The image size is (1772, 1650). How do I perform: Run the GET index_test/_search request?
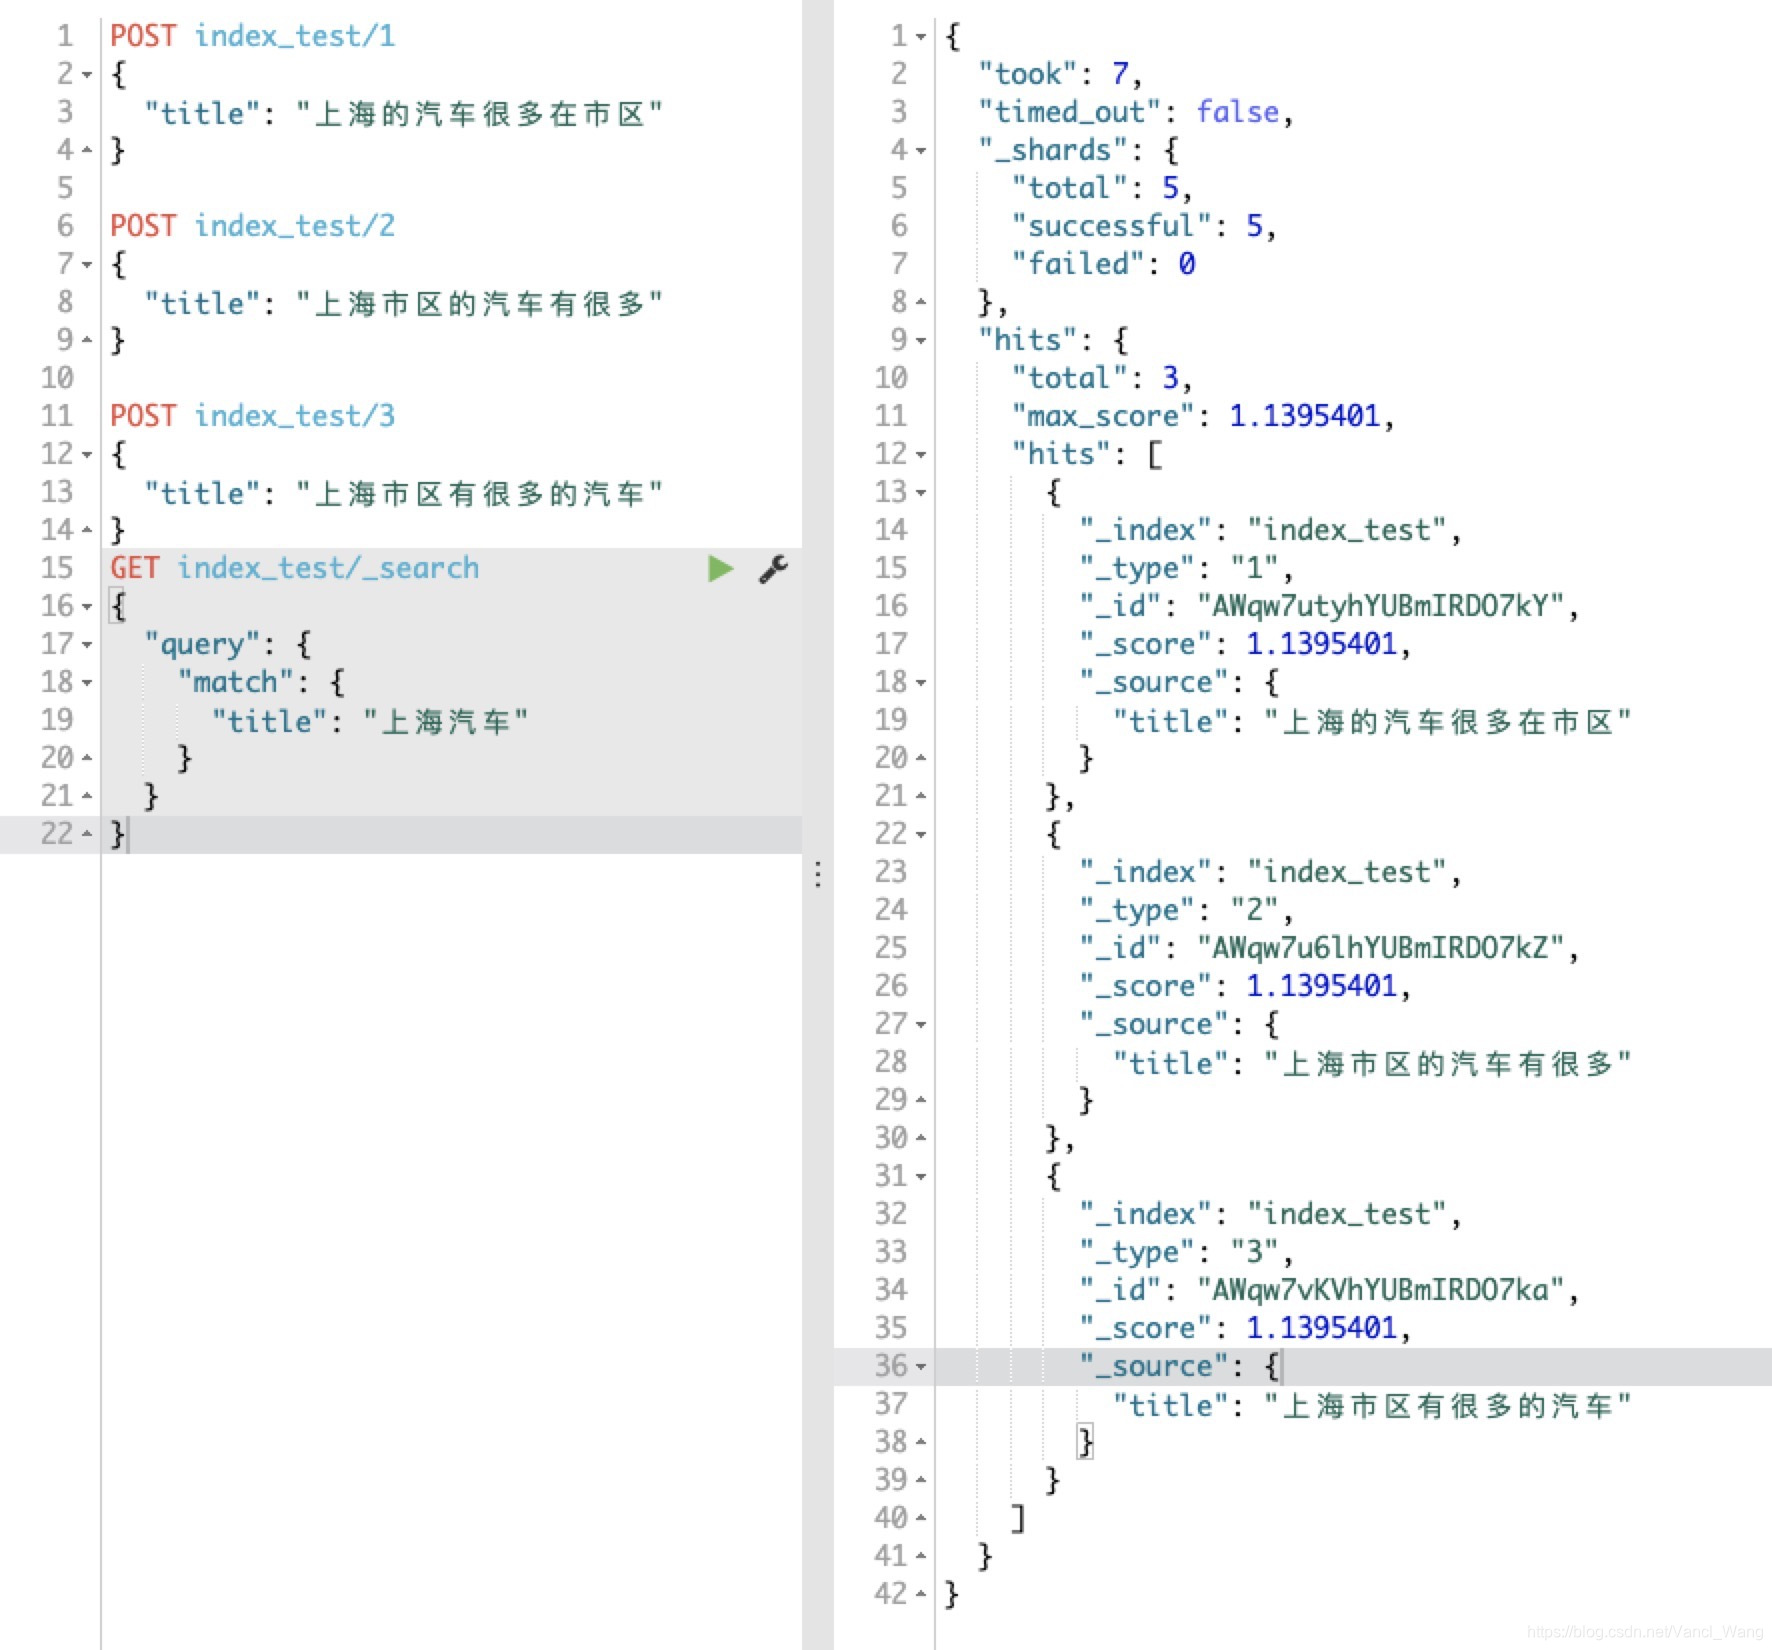(720, 569)
